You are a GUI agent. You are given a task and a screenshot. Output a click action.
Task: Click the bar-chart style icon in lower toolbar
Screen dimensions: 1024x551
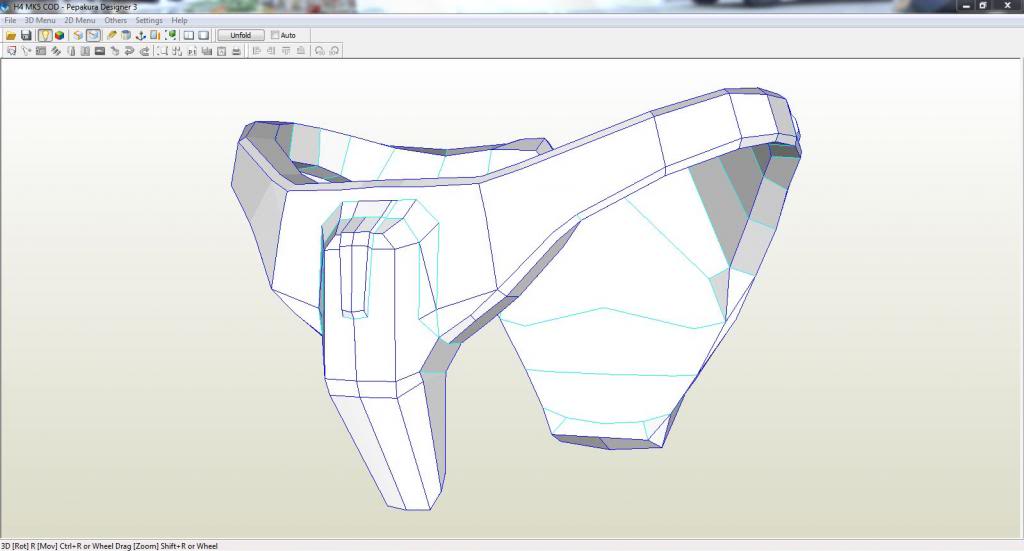(x=206, y=51)
